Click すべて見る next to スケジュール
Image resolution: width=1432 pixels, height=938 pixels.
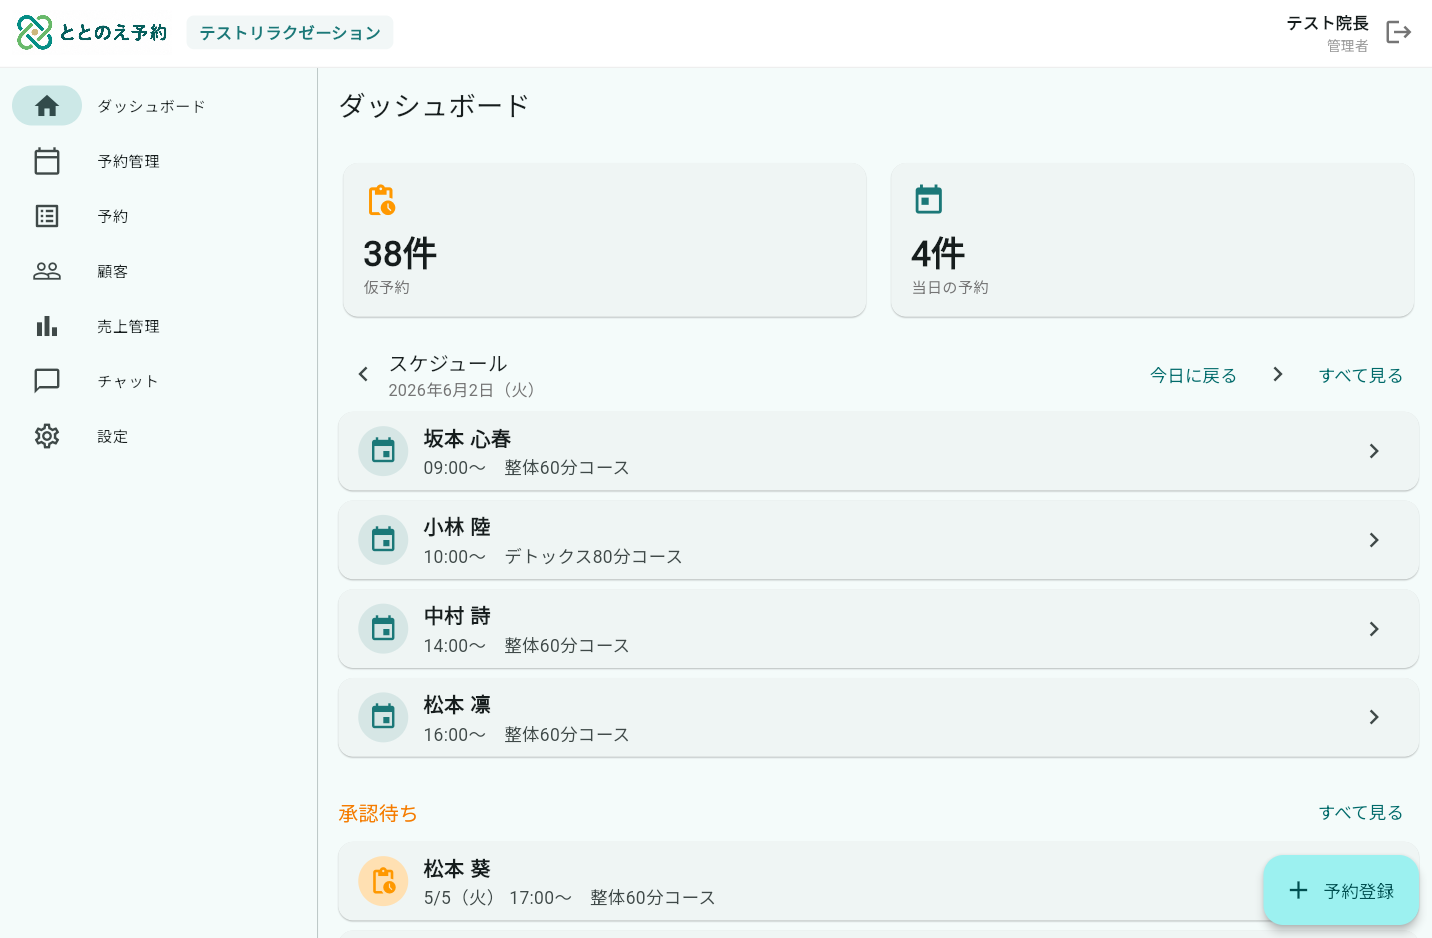[1360, 375]
